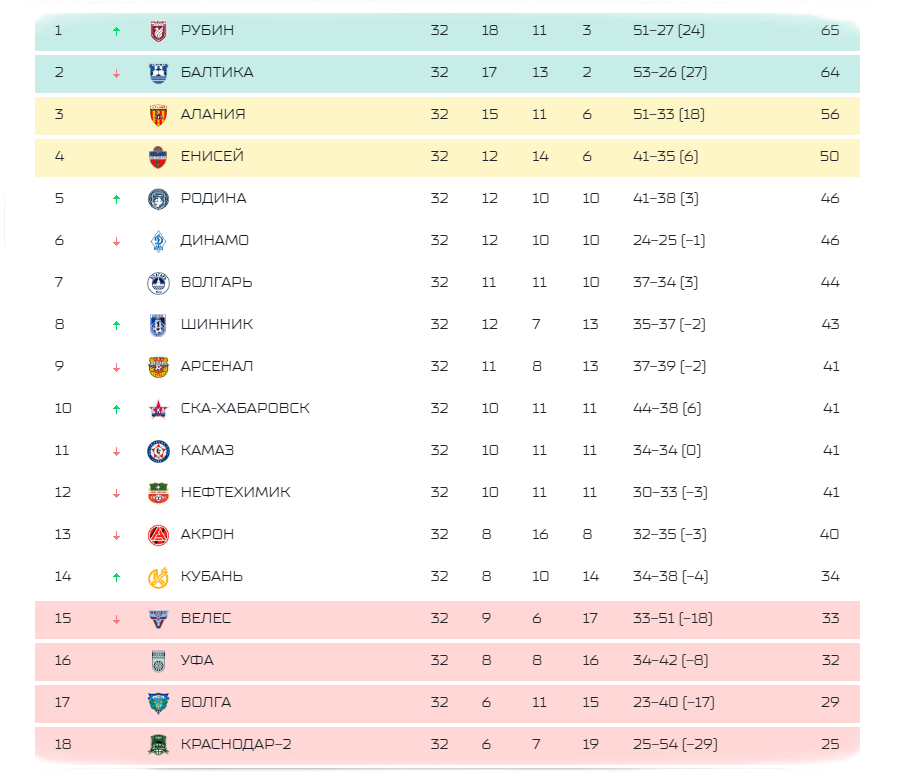Click the Акрон red circular logo

[x=158, y=536]
